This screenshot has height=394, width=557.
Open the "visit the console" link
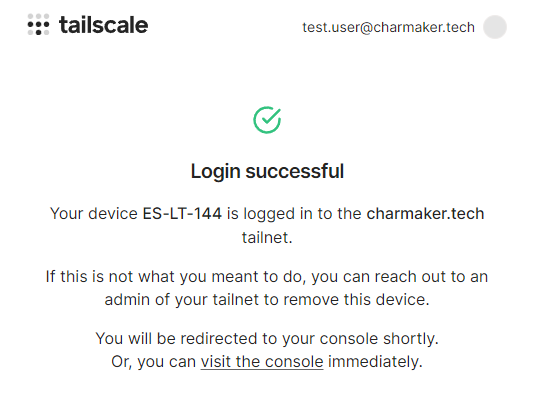coord(262,362)
